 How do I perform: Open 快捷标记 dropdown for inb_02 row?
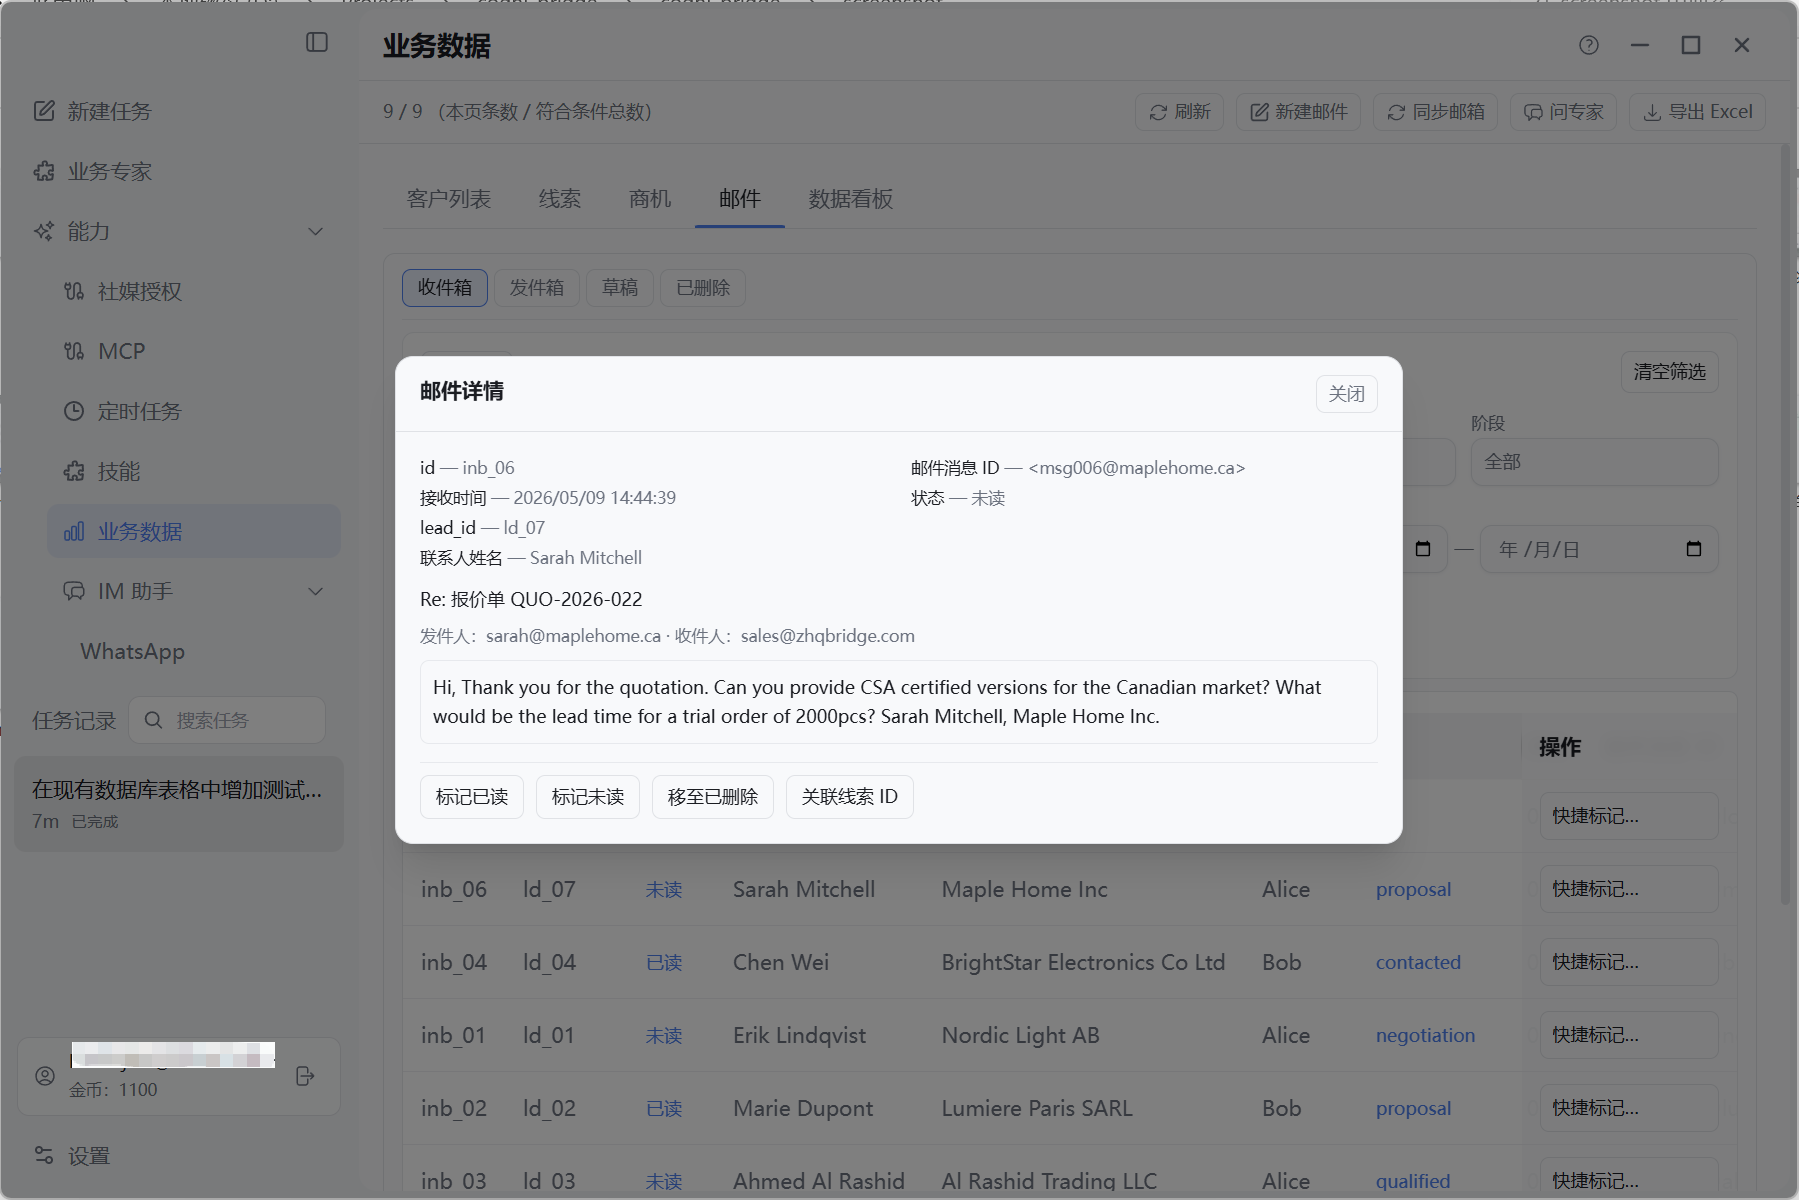[x=1629, y=1108]
